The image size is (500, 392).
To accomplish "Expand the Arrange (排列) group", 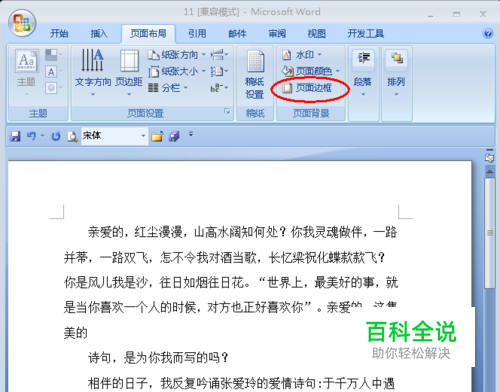I will pos(396,73).
